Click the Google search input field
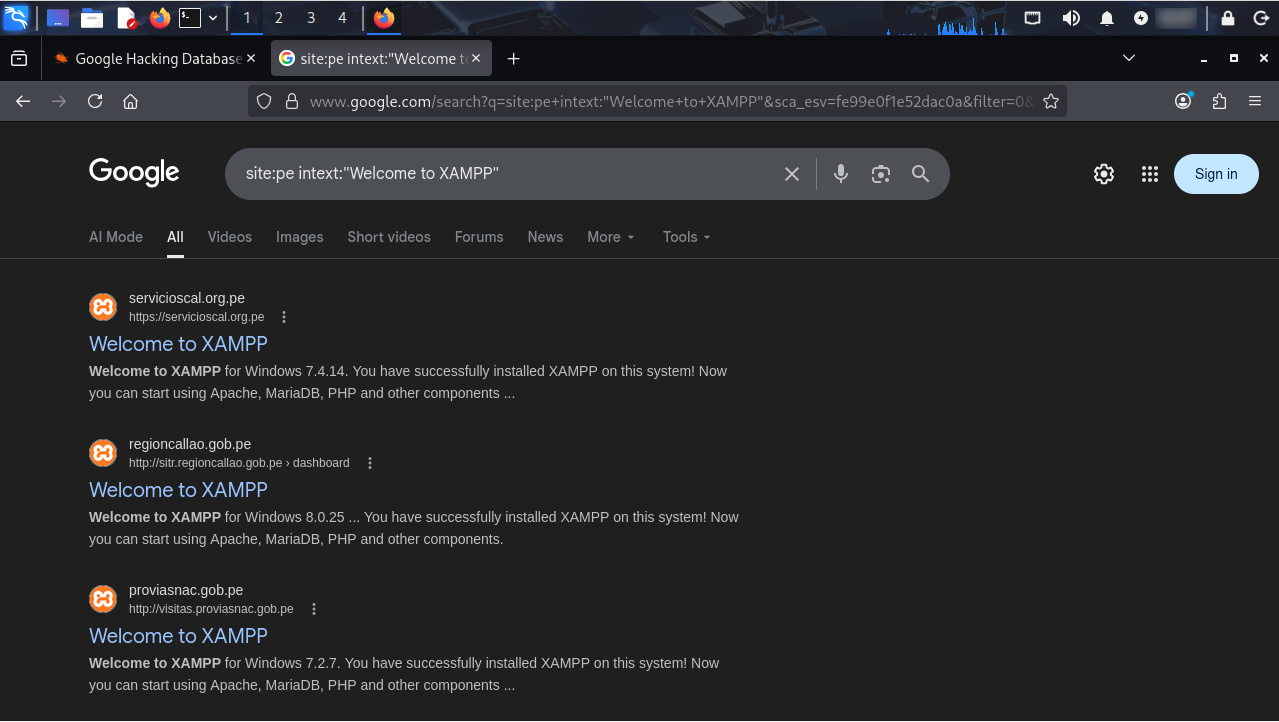The height and width of the screenshot is (722, 1279). 500,174
